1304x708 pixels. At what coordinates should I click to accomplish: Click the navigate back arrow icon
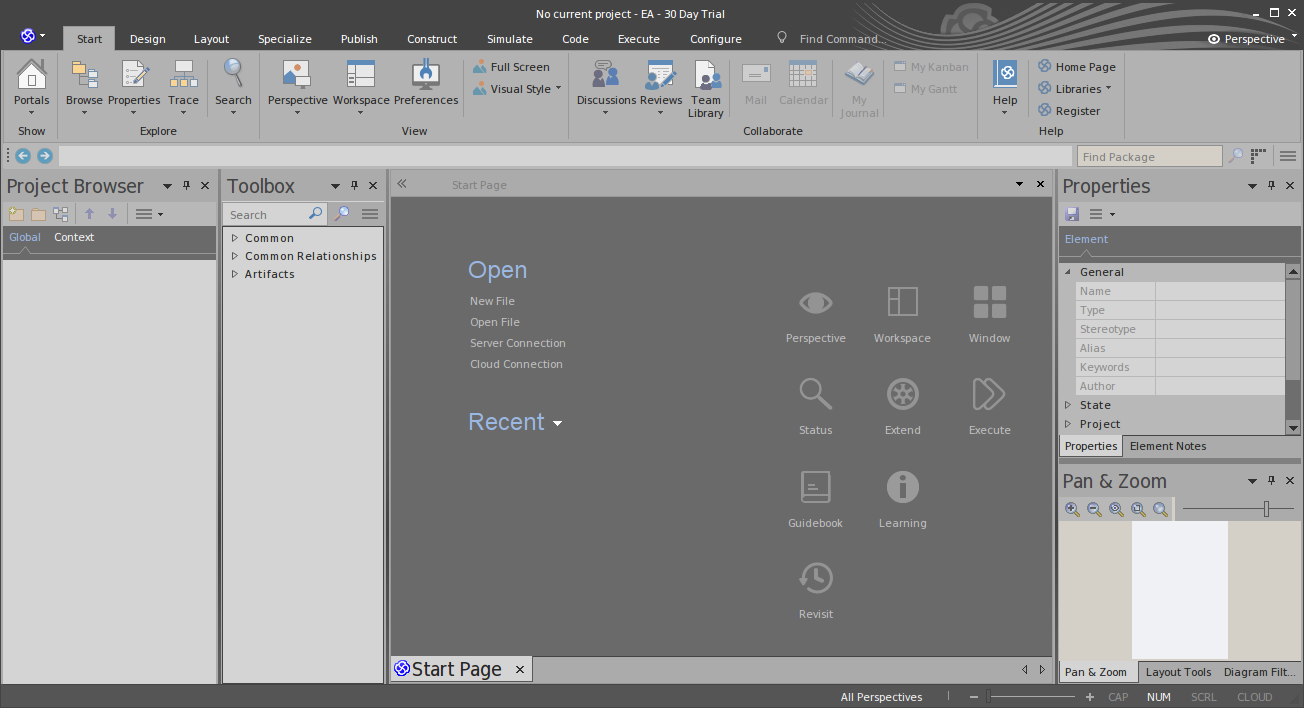pos(22,156)
